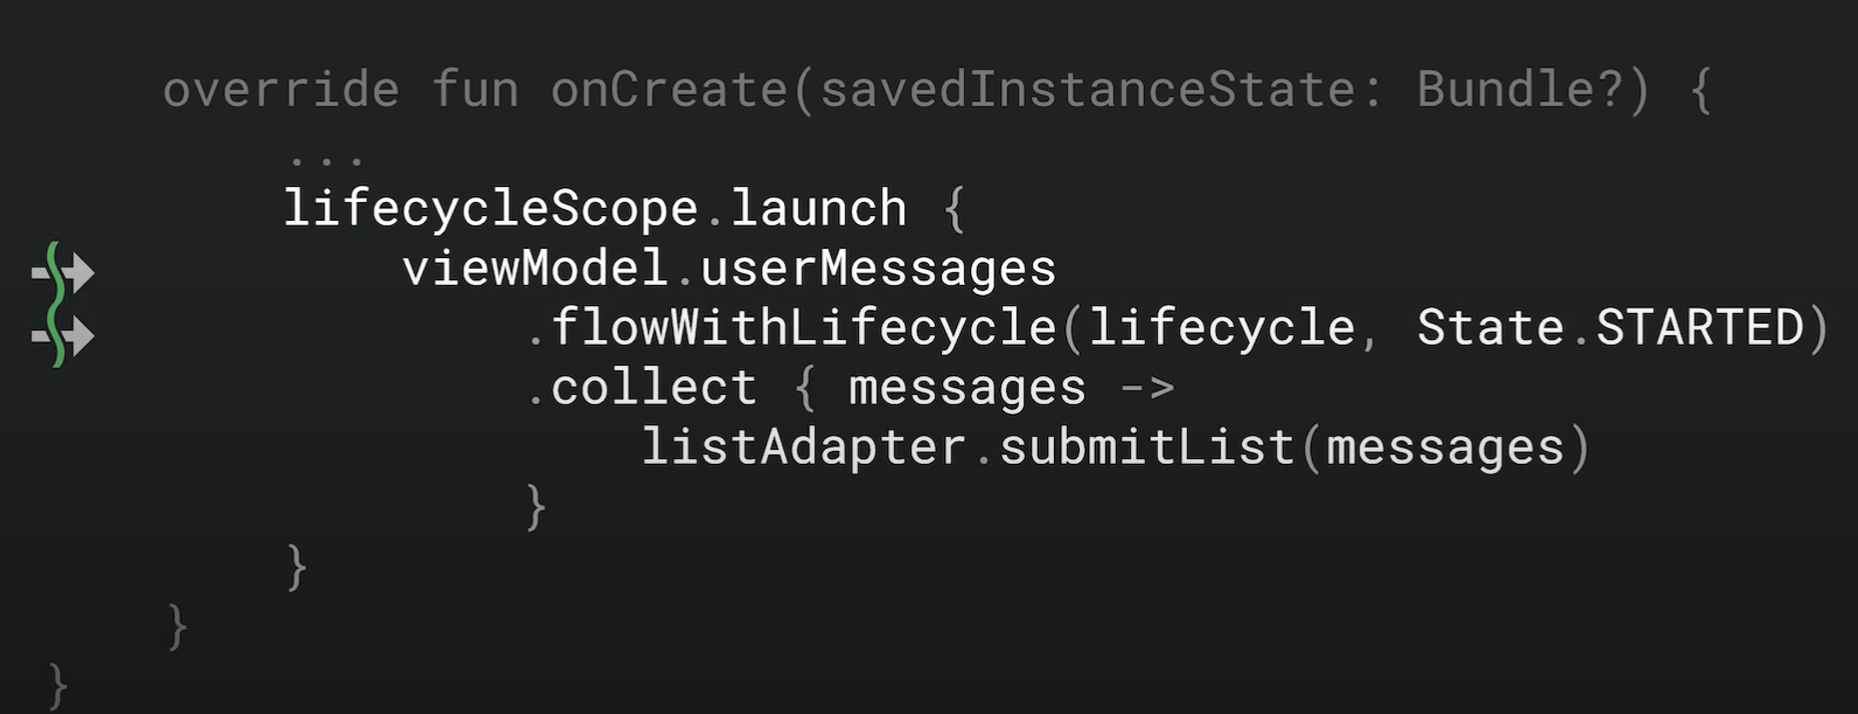Click the launch call after lifecycleScope
This screenshot has height=714, width=1858.
(819, 209)
